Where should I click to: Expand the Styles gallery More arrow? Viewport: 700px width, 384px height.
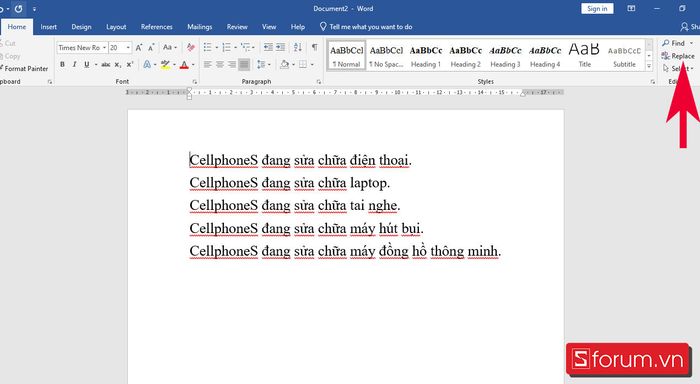click(649, 66)
